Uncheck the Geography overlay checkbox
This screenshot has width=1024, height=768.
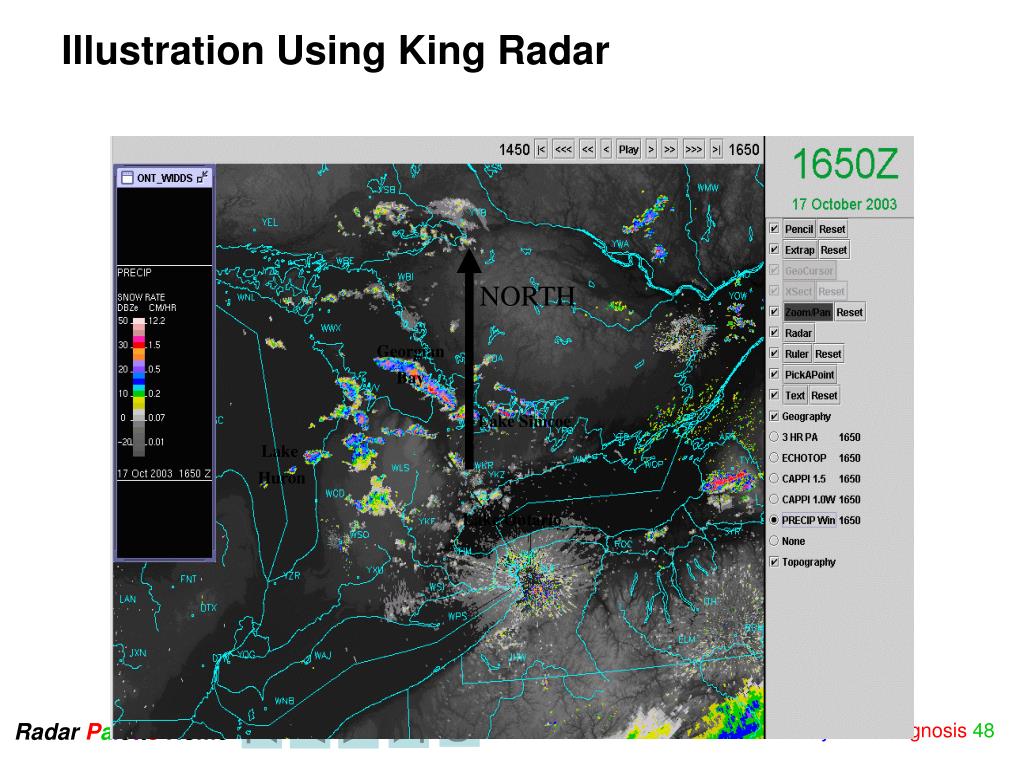click(x=774, y=416)
